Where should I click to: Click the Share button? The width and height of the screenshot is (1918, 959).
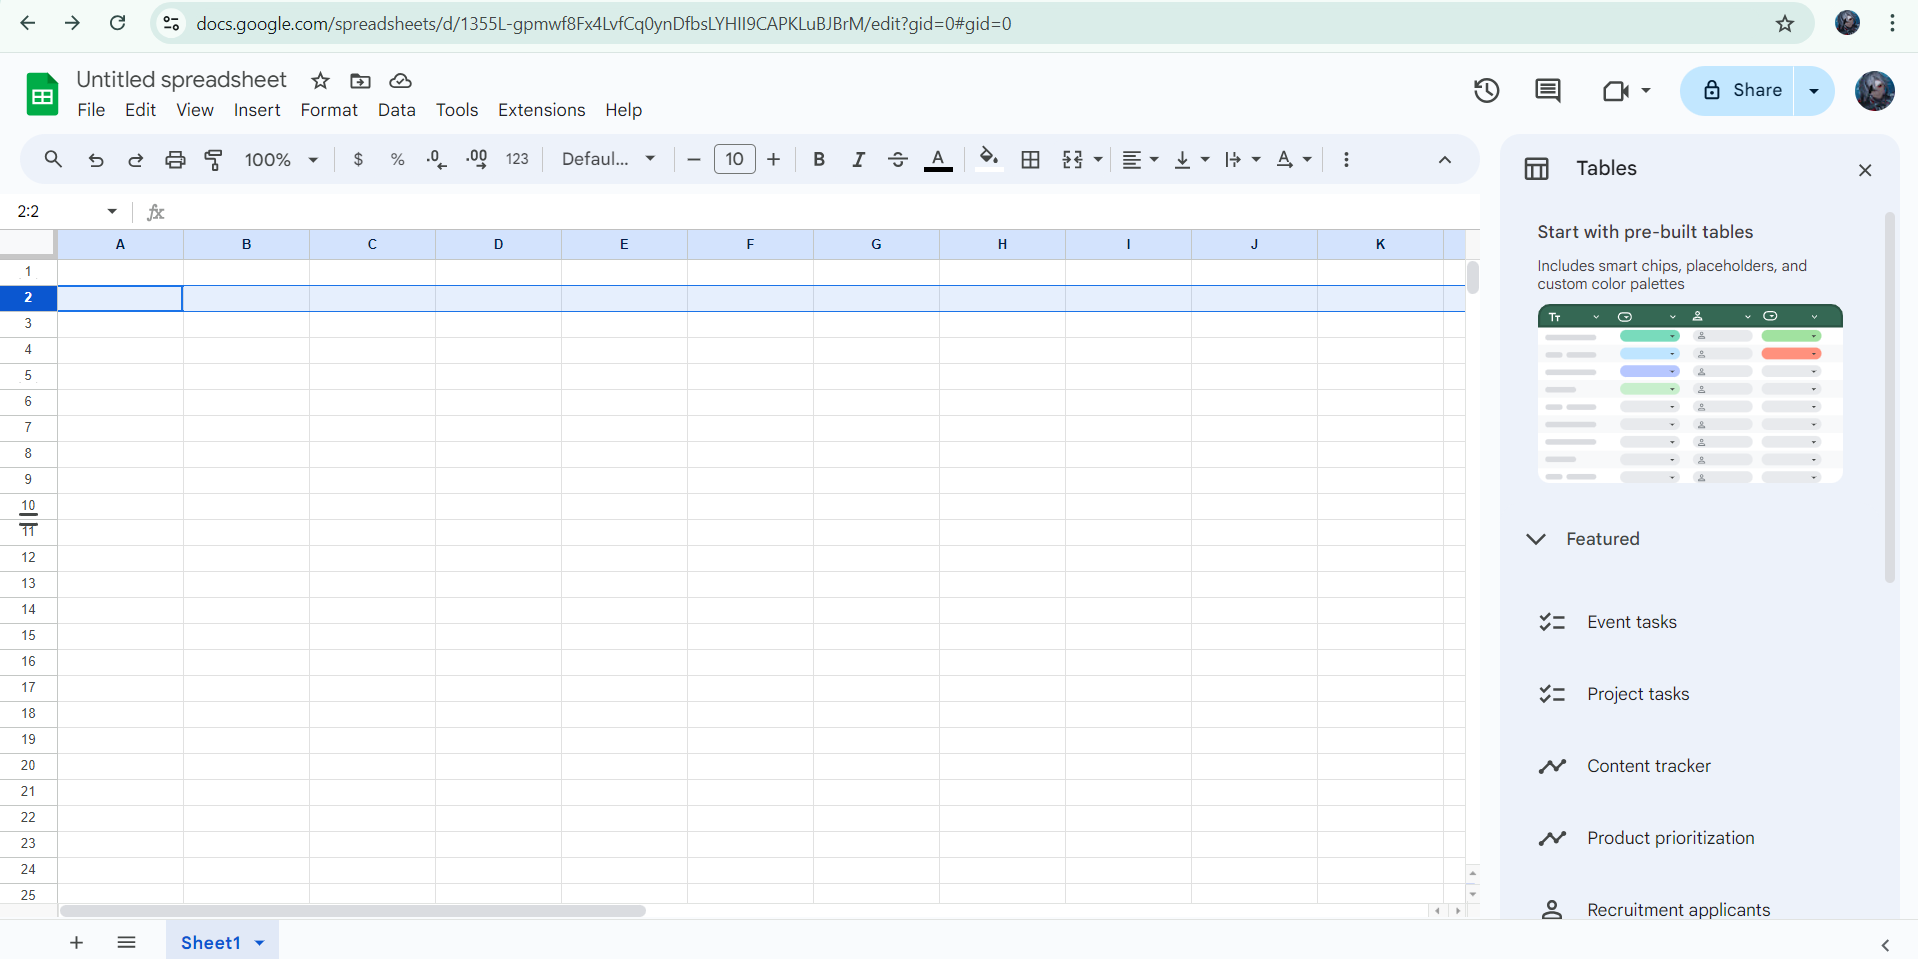pos(1741,91)
